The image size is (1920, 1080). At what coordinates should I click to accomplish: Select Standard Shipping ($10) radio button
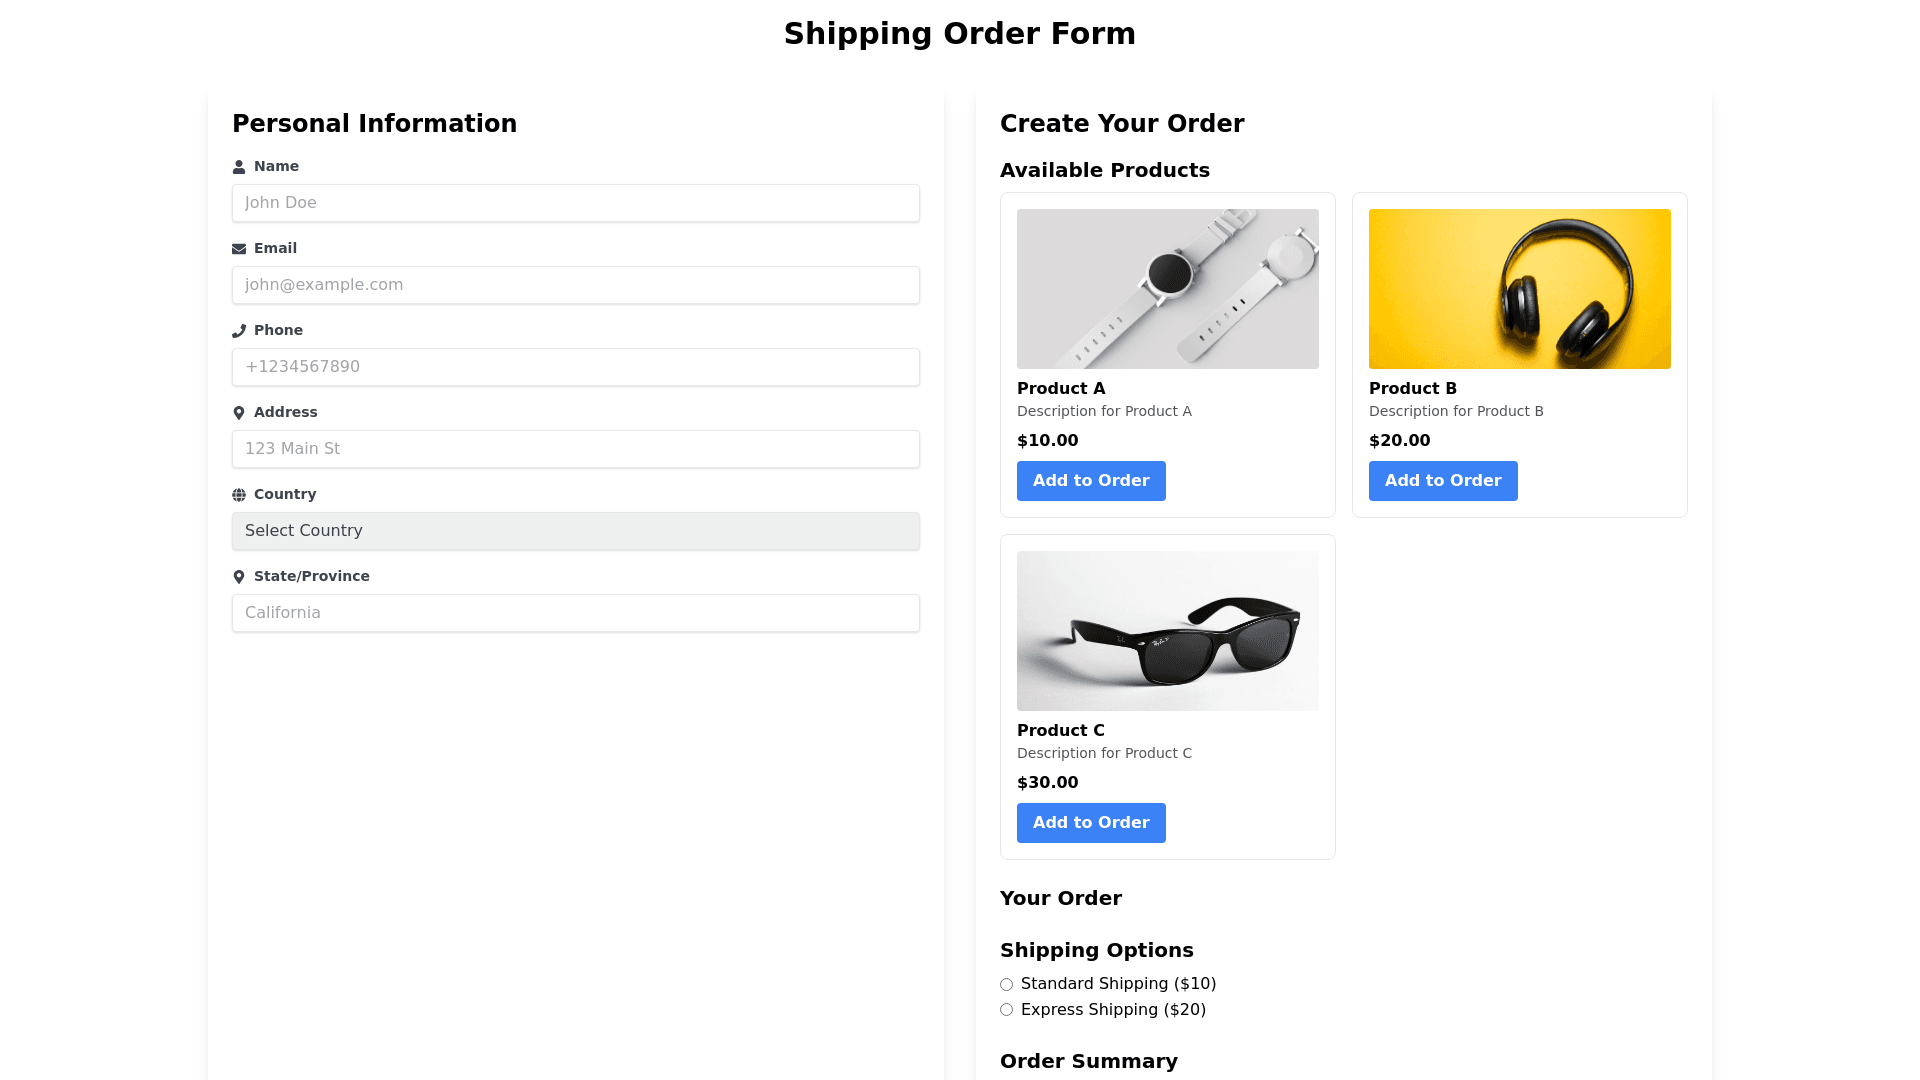pos(1007,985)
